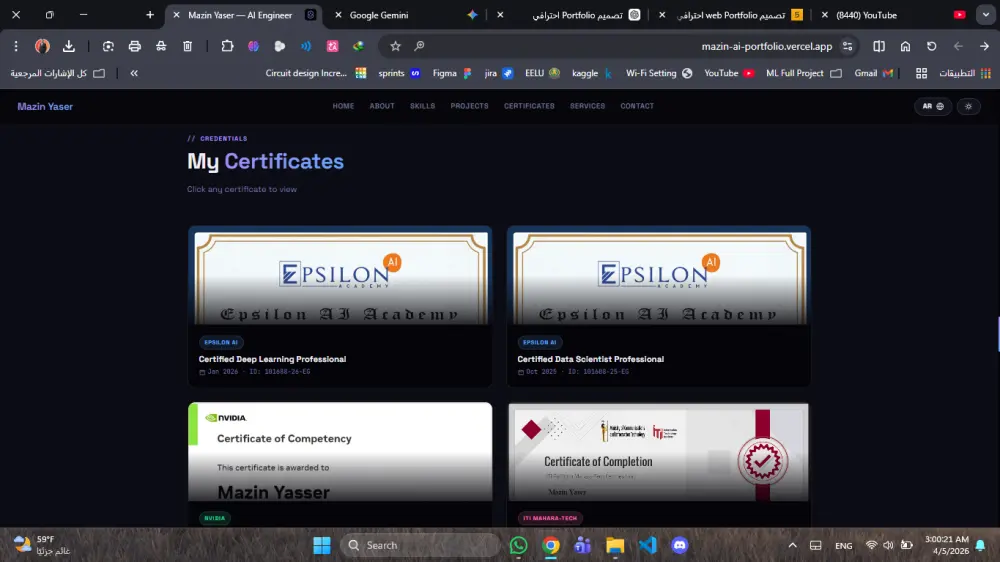Switch site language with AR button
Screen dimensions: 1000x562
(x=932, y=107)
